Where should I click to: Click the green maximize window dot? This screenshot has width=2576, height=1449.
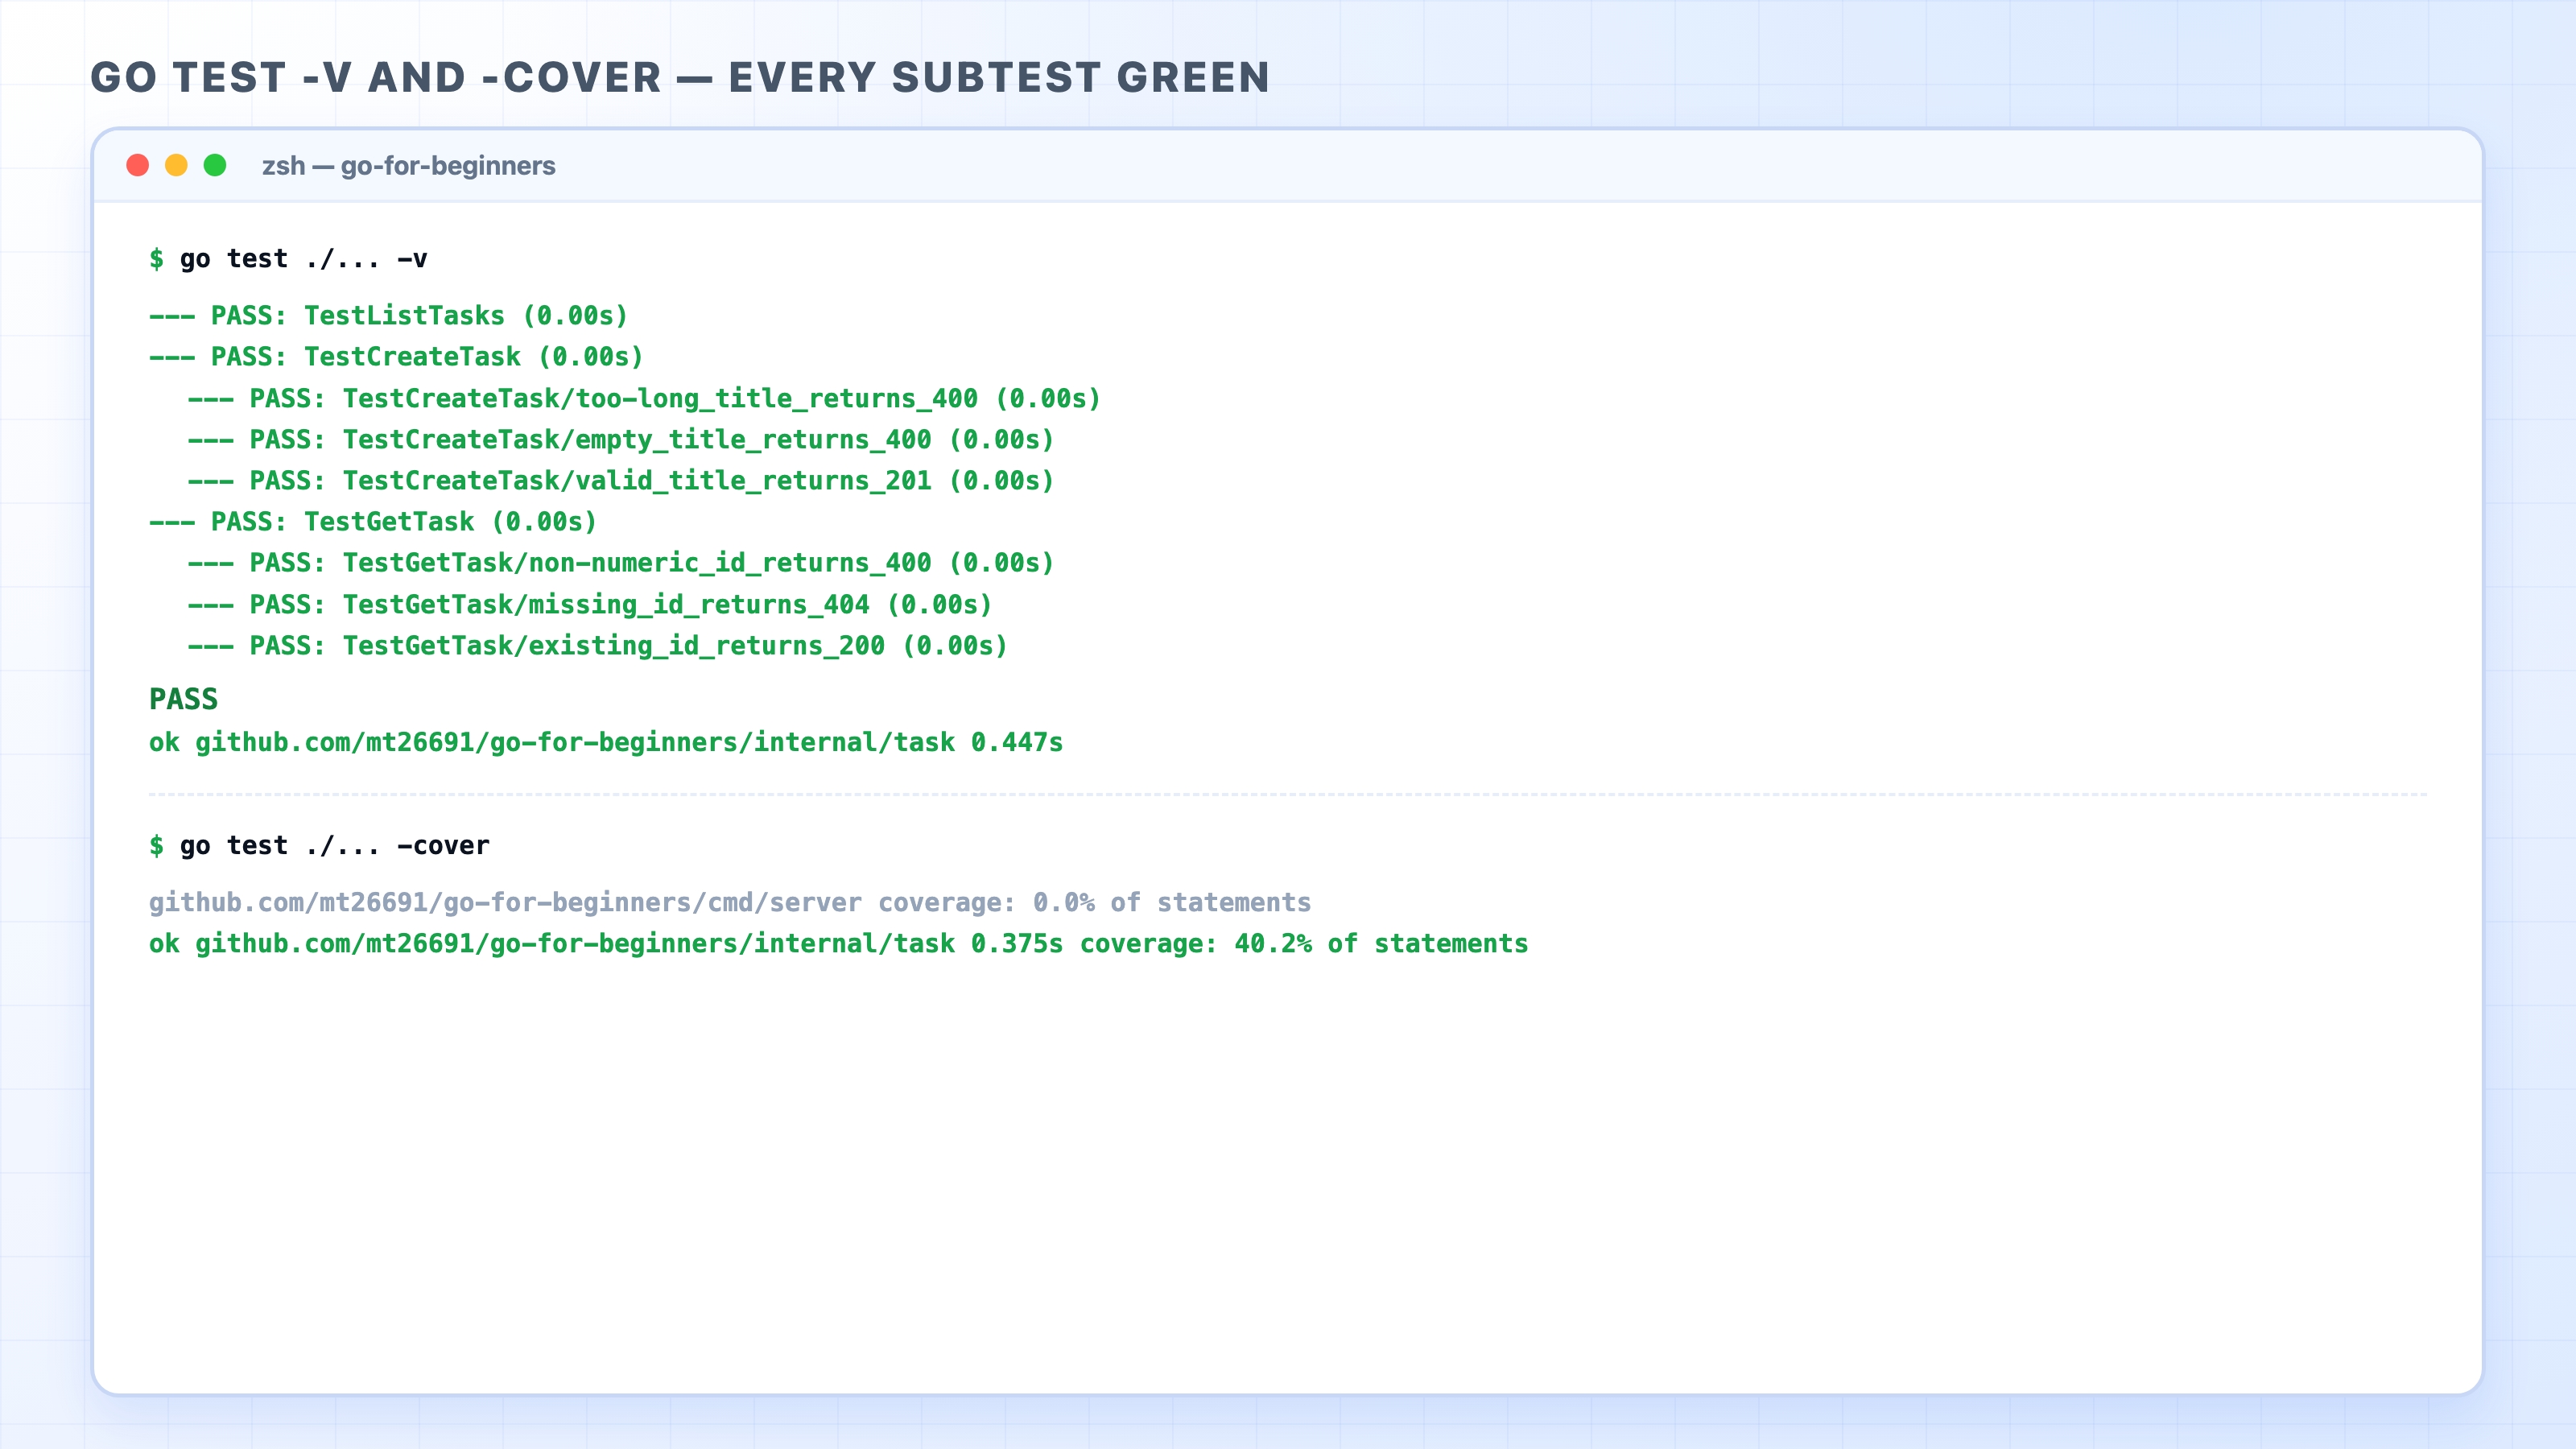[x=215, y=165]
